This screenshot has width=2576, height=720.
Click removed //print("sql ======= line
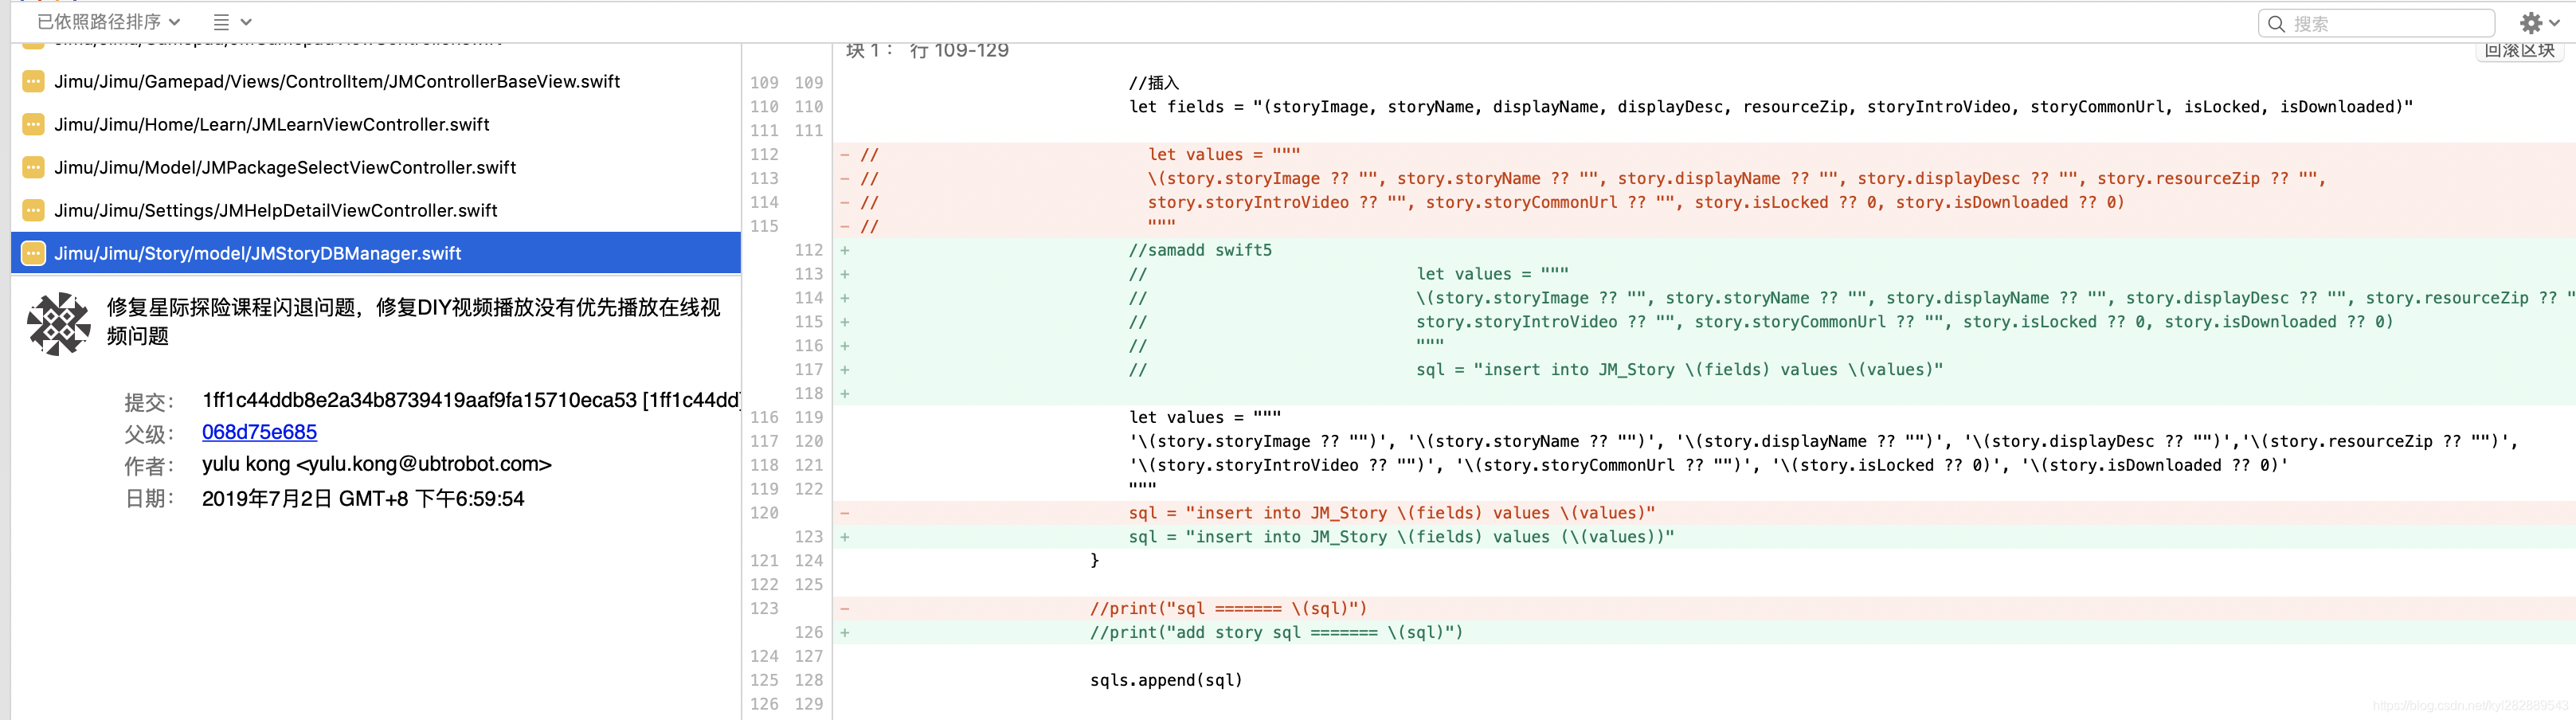[1228, 608]
